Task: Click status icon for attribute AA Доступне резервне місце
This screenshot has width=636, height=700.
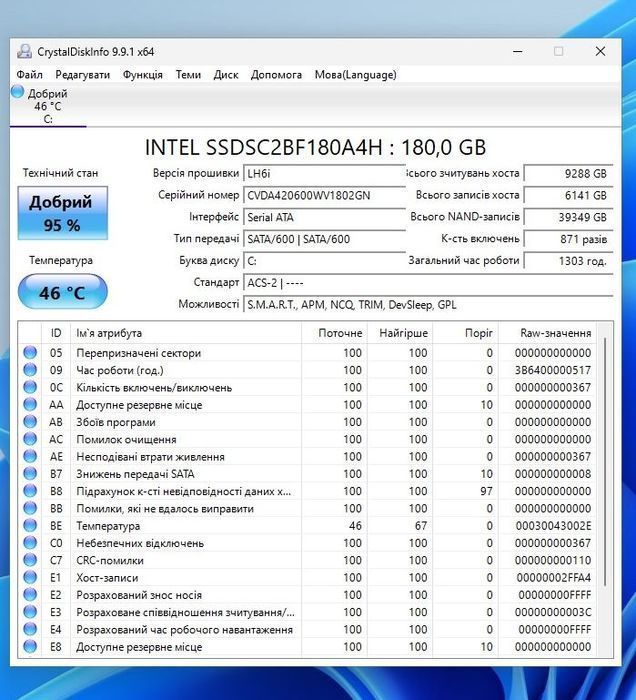Action: 30,404
